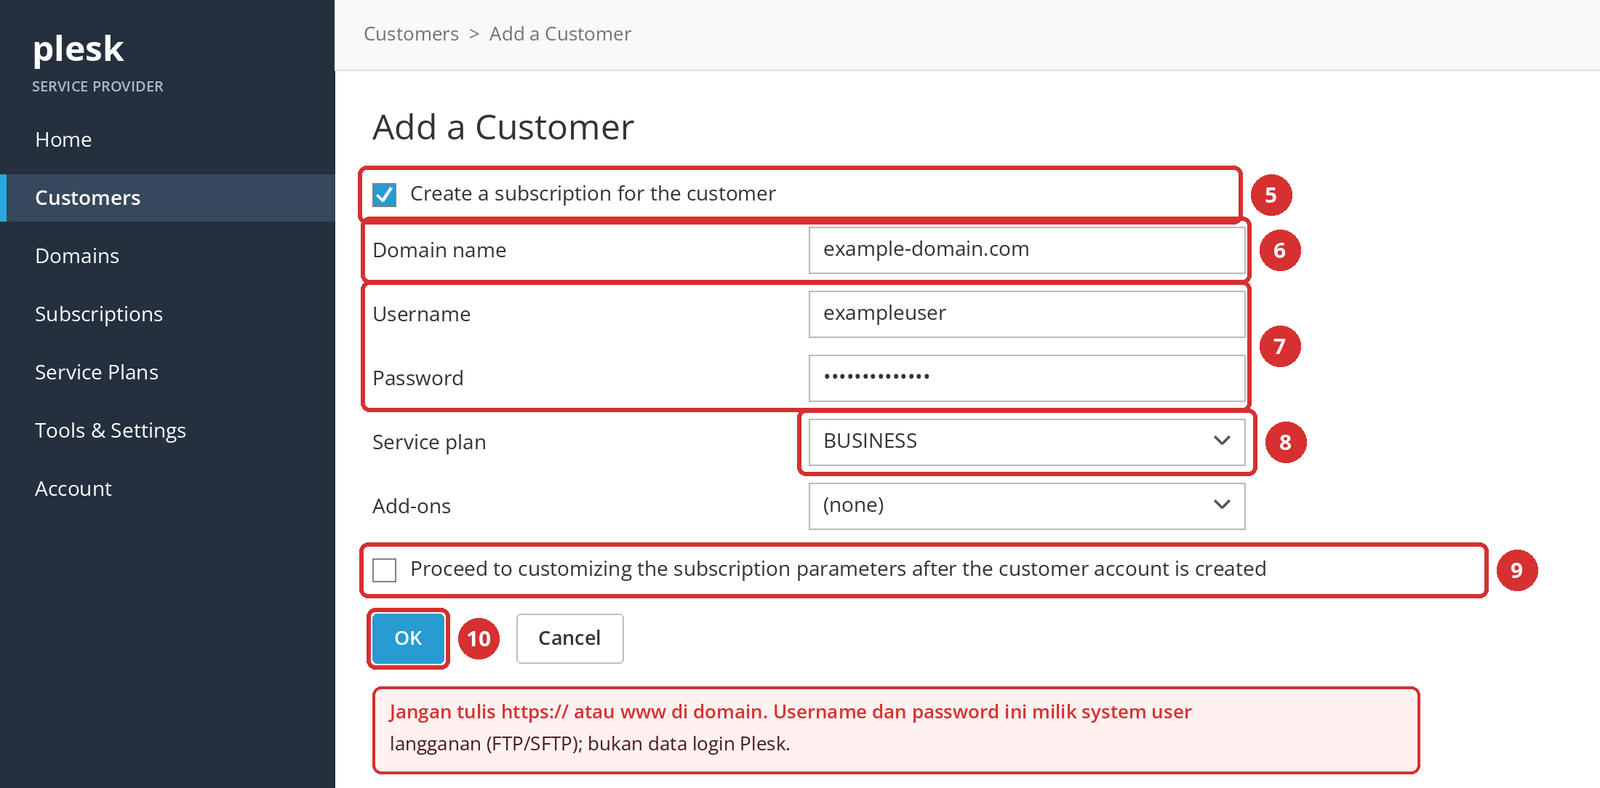Click the Password label
Viewport: 1600px width, 788px height.
pyautogui.click(x=418, y=379)
